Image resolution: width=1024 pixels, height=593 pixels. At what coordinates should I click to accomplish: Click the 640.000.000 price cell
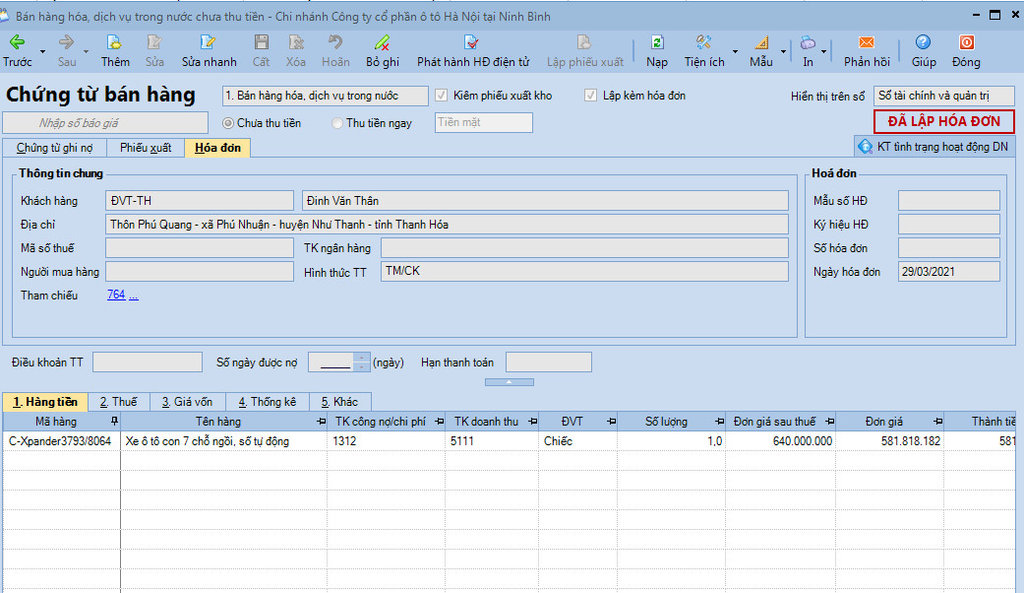coord(780,441)
